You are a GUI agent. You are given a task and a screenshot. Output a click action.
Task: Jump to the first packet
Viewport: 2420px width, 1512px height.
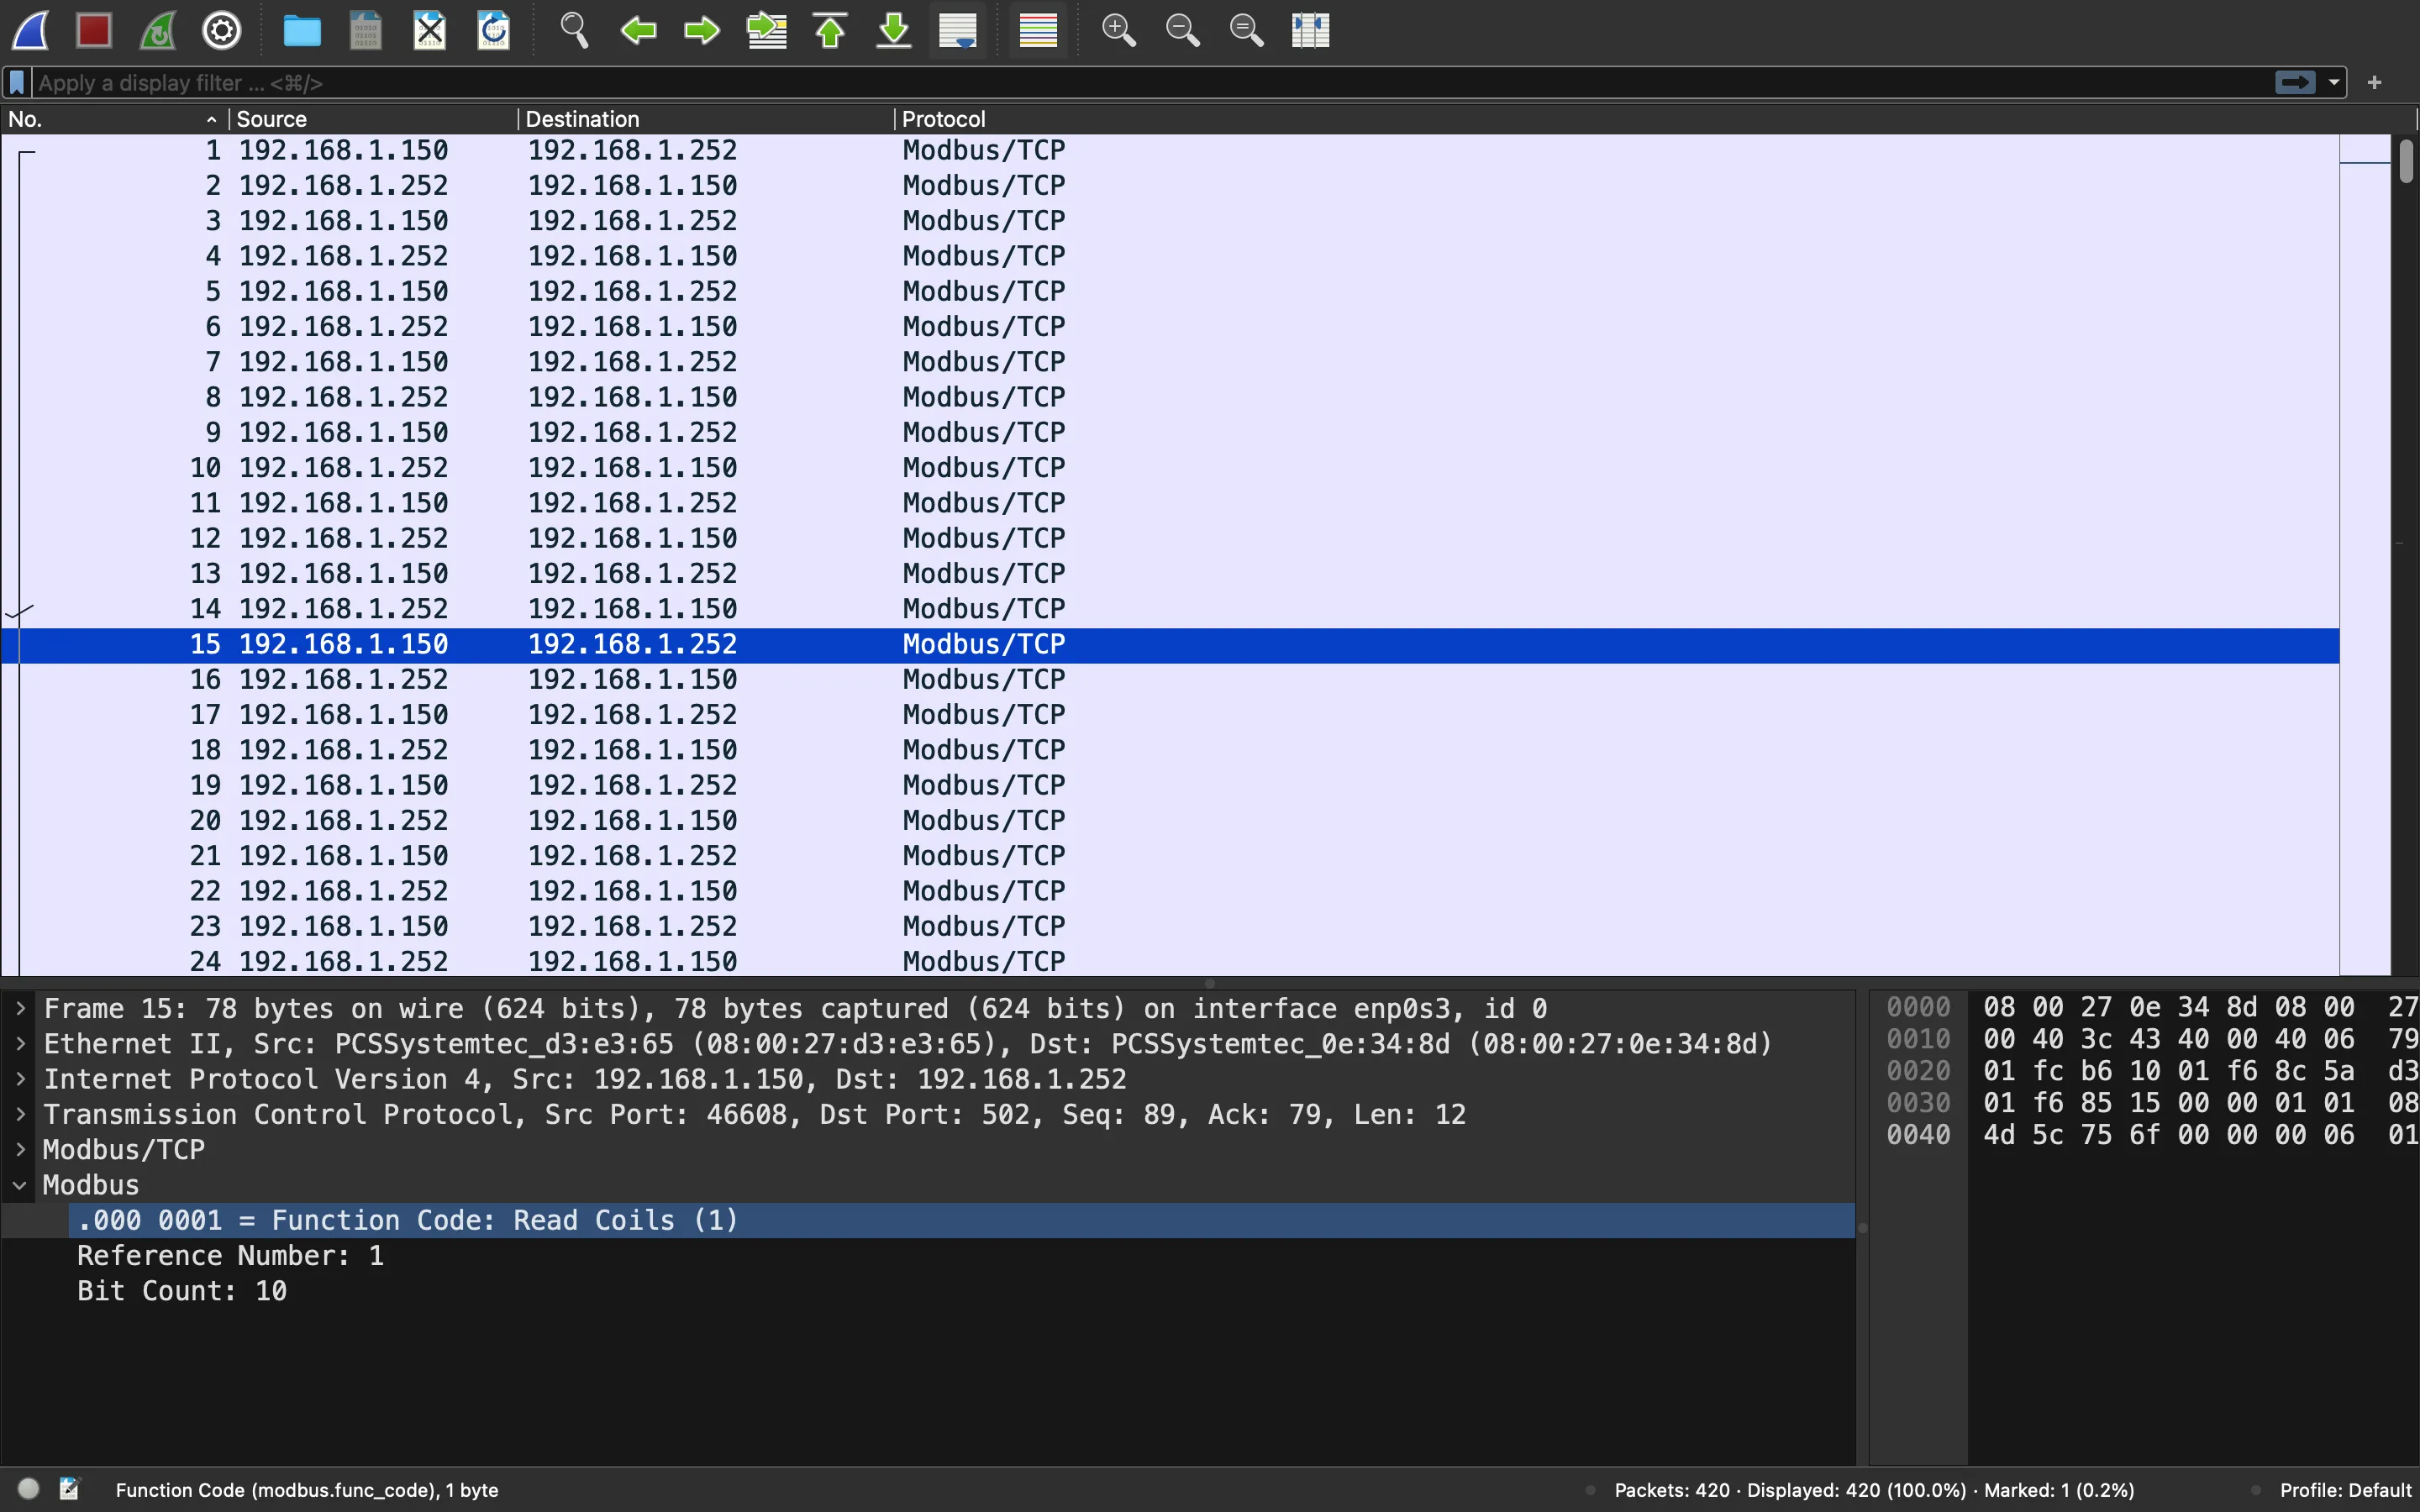(x=830, y=30)
